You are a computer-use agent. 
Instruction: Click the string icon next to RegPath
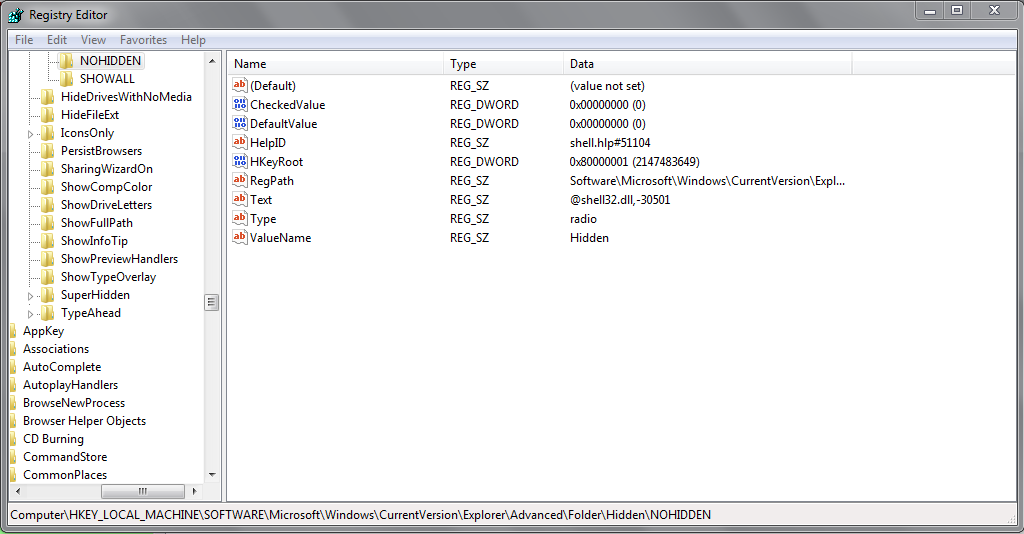pos(240,180)
